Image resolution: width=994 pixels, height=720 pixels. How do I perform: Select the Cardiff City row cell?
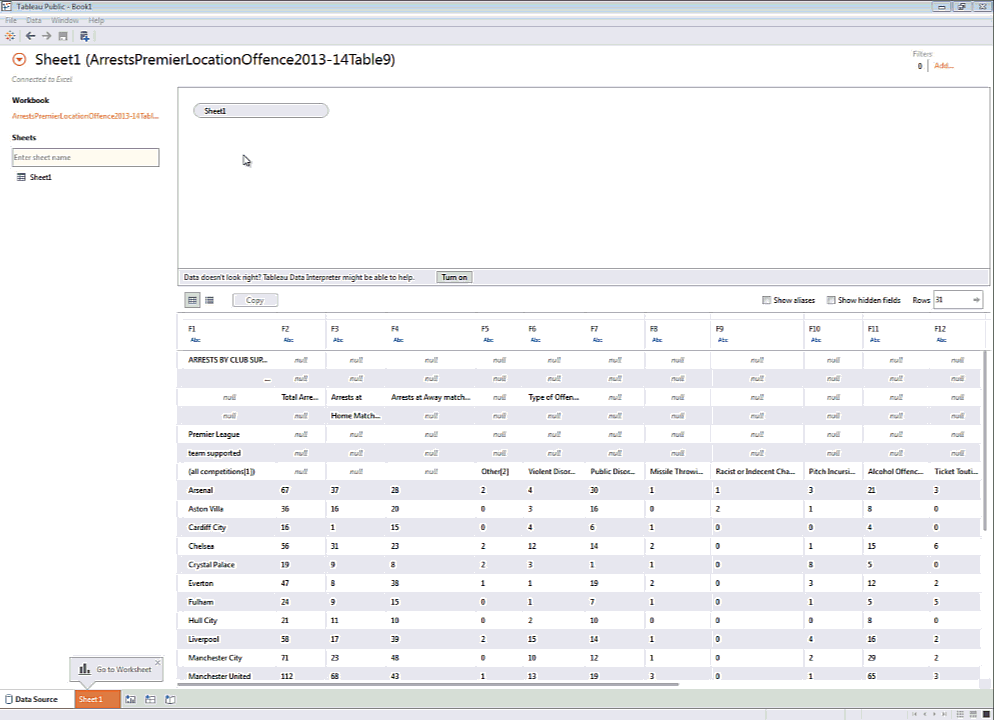207,527
